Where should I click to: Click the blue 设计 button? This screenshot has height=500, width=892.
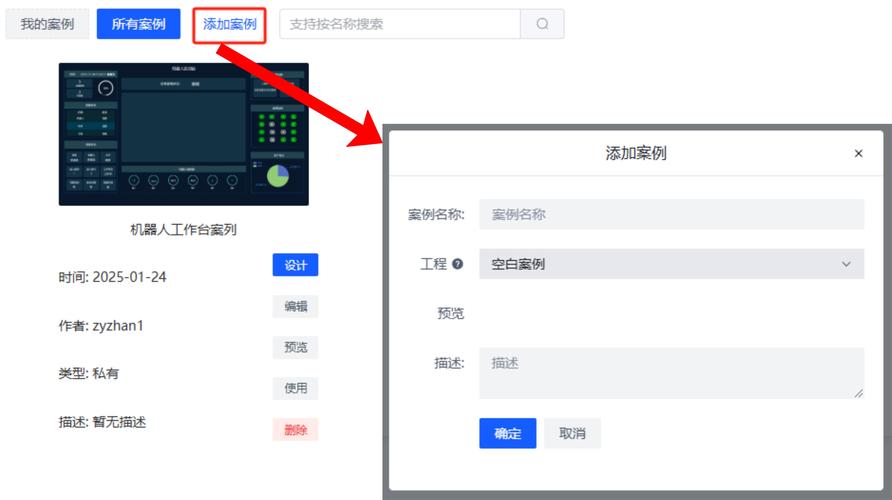coord(295,265)
